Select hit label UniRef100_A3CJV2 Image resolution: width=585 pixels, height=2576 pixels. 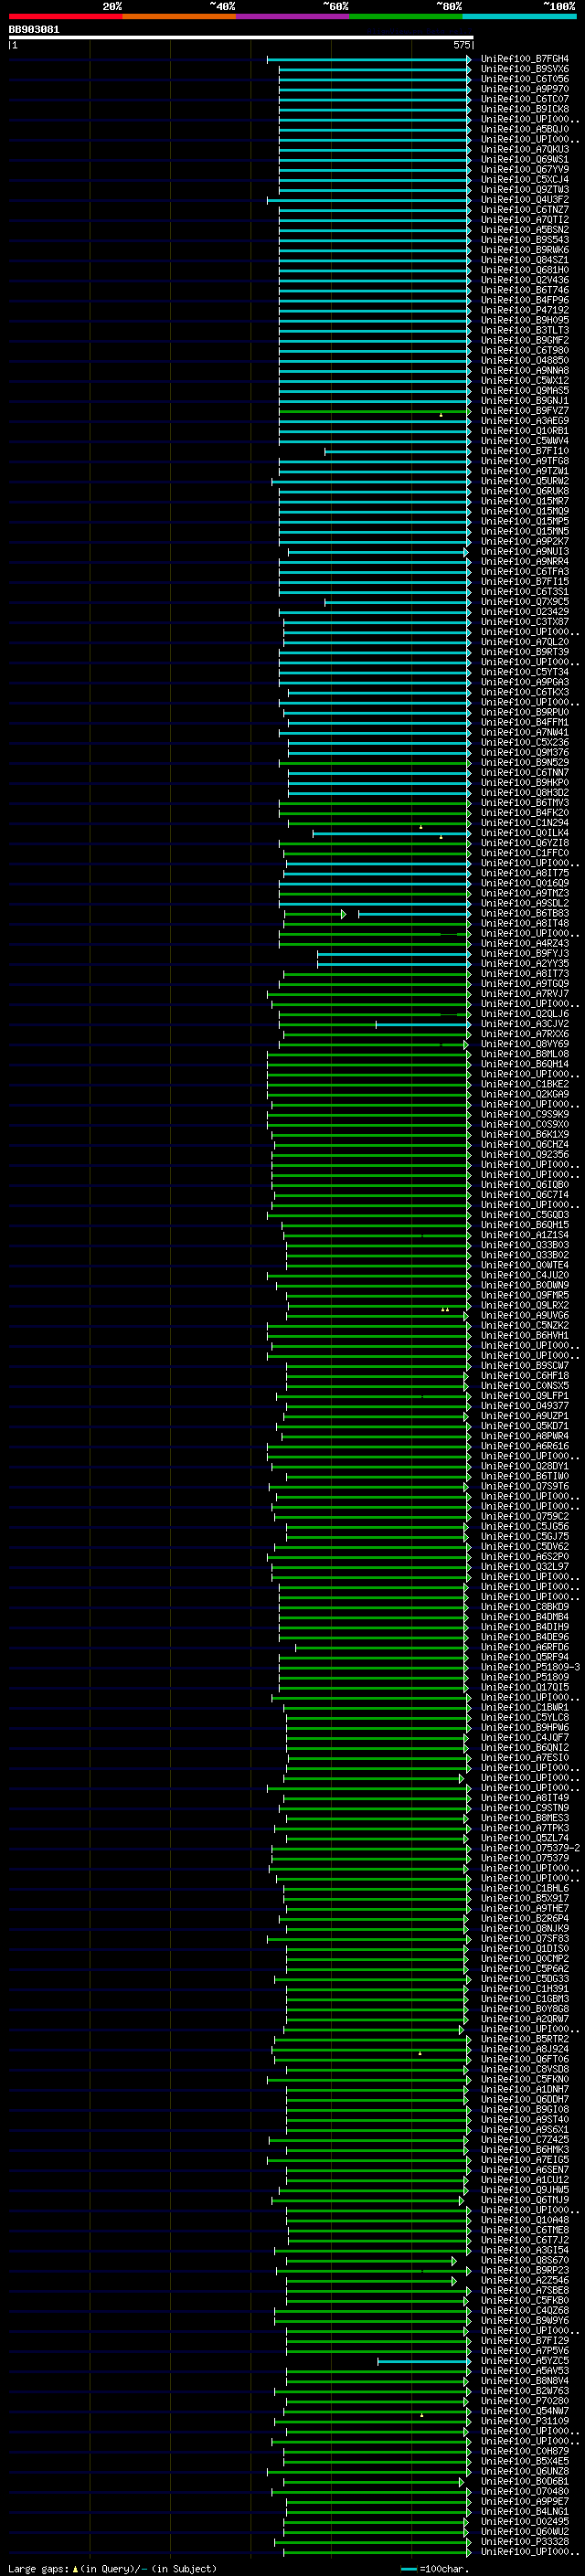coord(525,1023)
